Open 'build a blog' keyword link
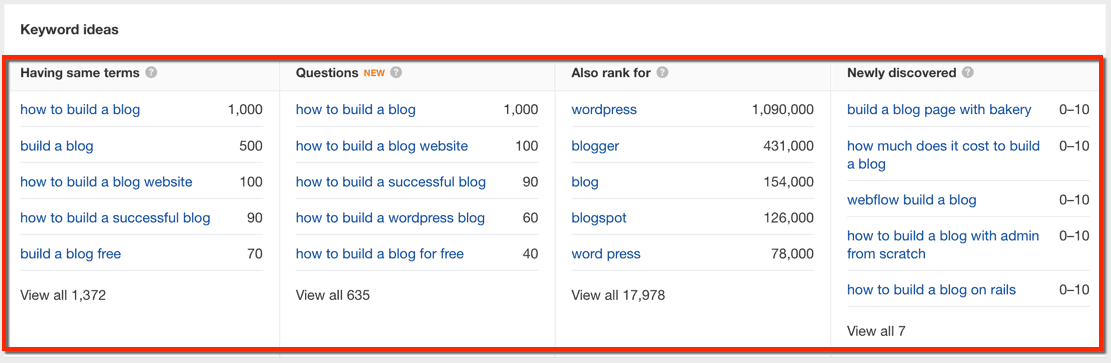The height and width of the screenshot is (363, 1111). [x=57, y=146]
